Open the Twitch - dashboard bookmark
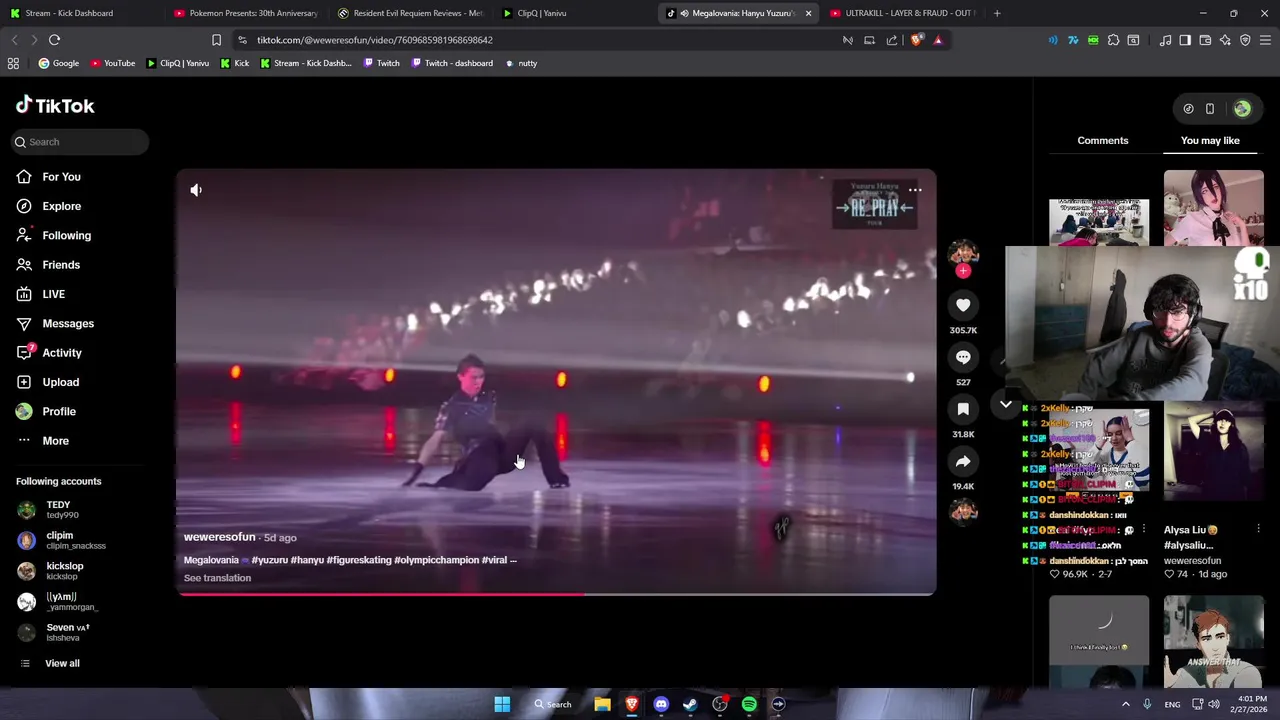This screenshot has height=720, width=1280. (x=452, y=63)
